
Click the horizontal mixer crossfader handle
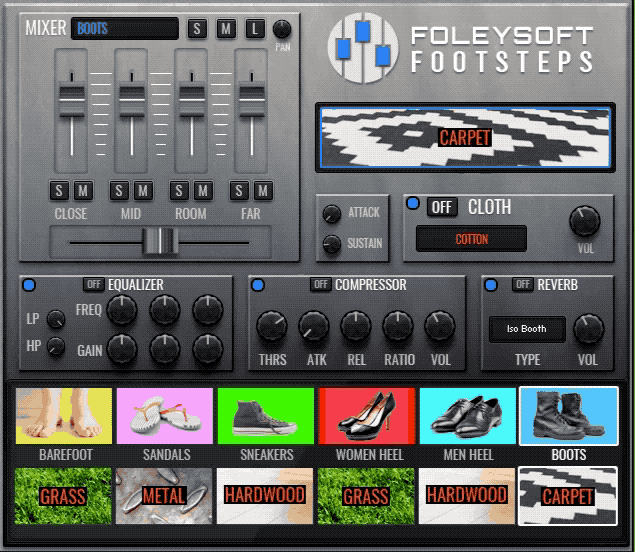160,241
